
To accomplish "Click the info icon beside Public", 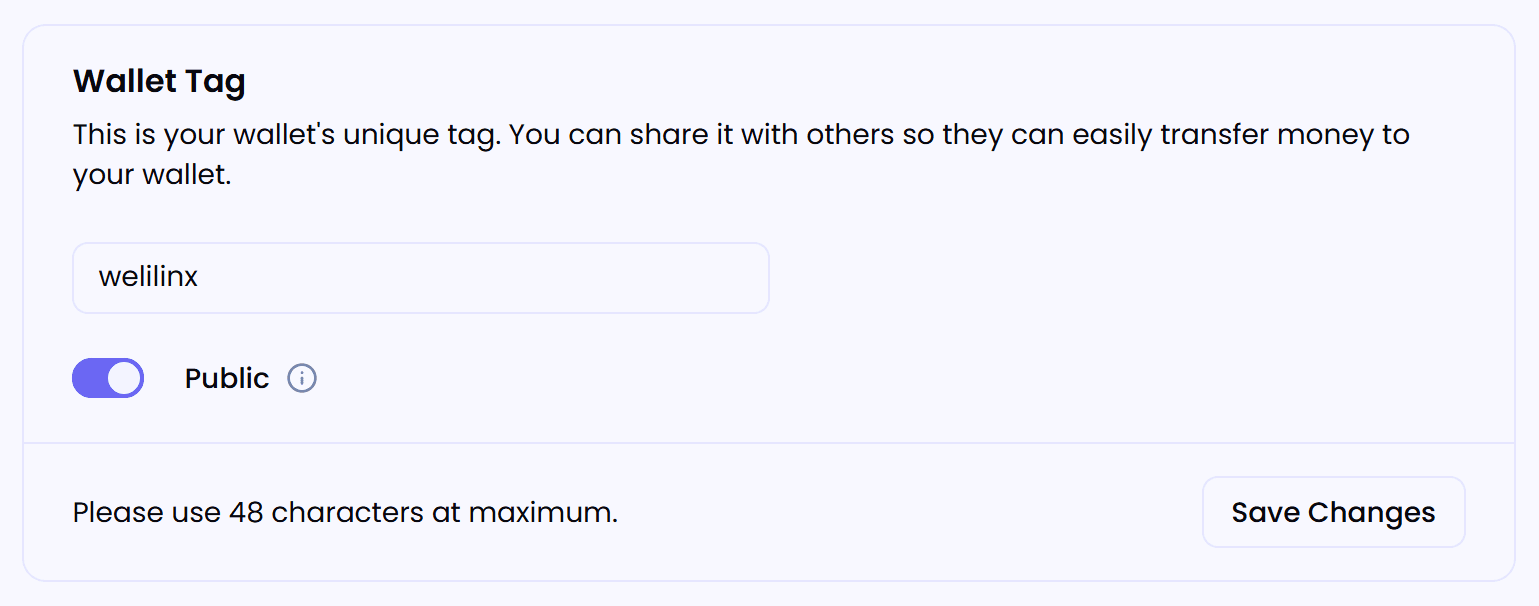I will click(302, 379).
